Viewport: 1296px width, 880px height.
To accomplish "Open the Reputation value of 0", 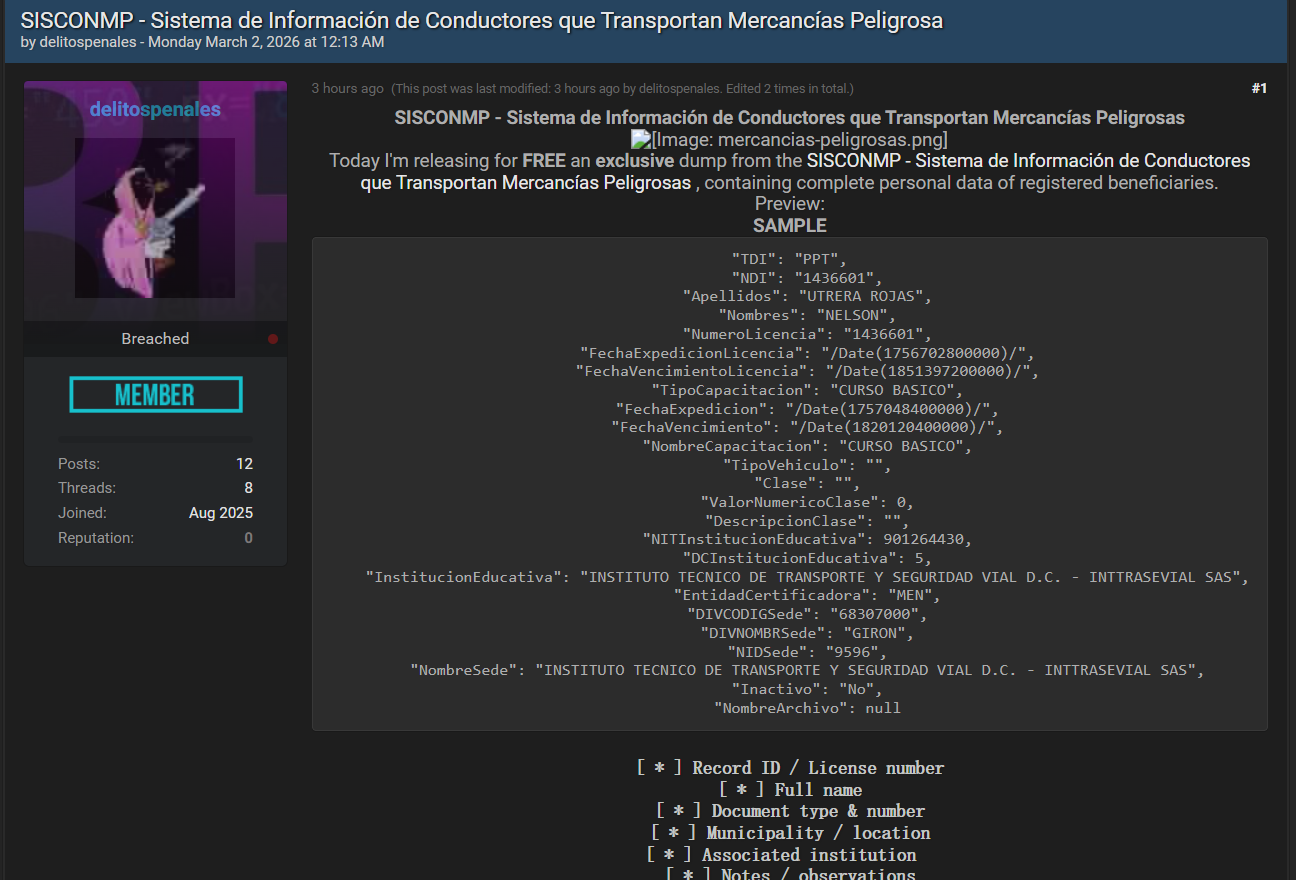I will [248, 538].
